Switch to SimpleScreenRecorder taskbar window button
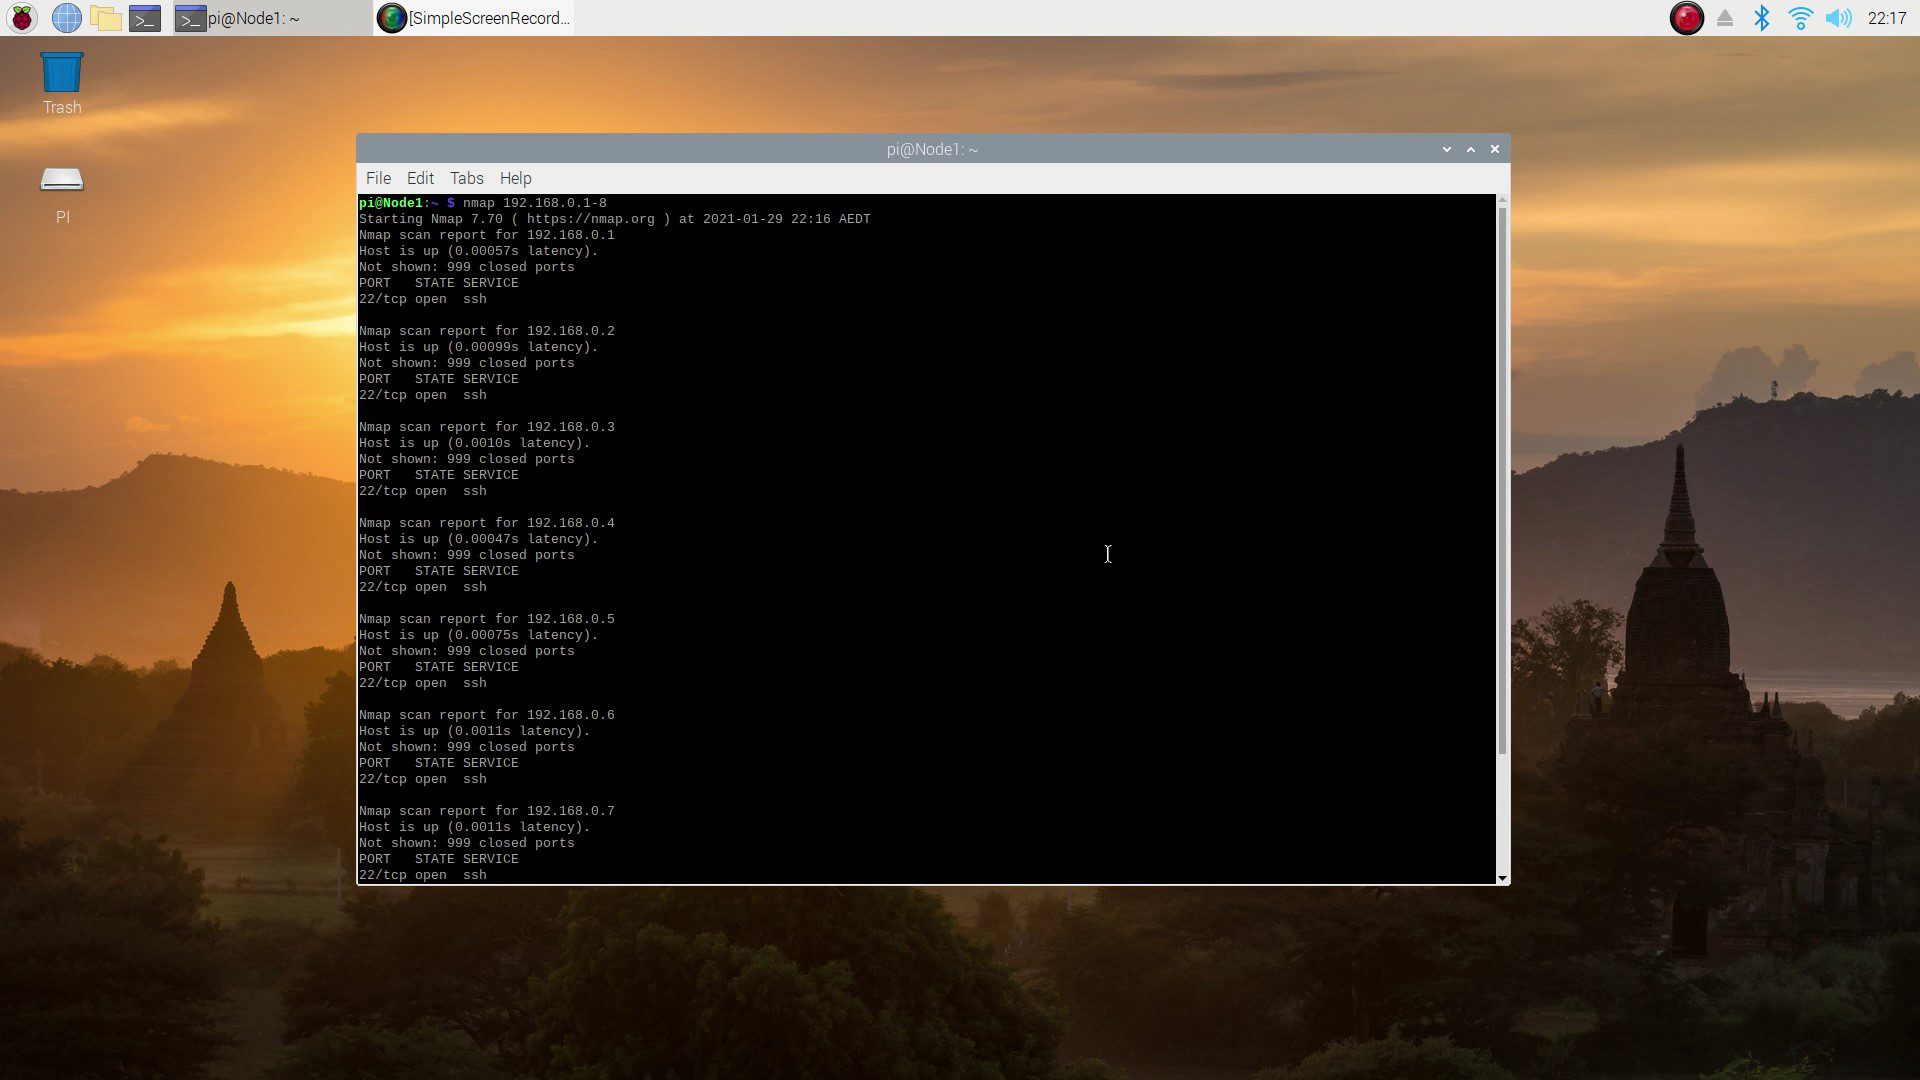 tap(475, 18)
